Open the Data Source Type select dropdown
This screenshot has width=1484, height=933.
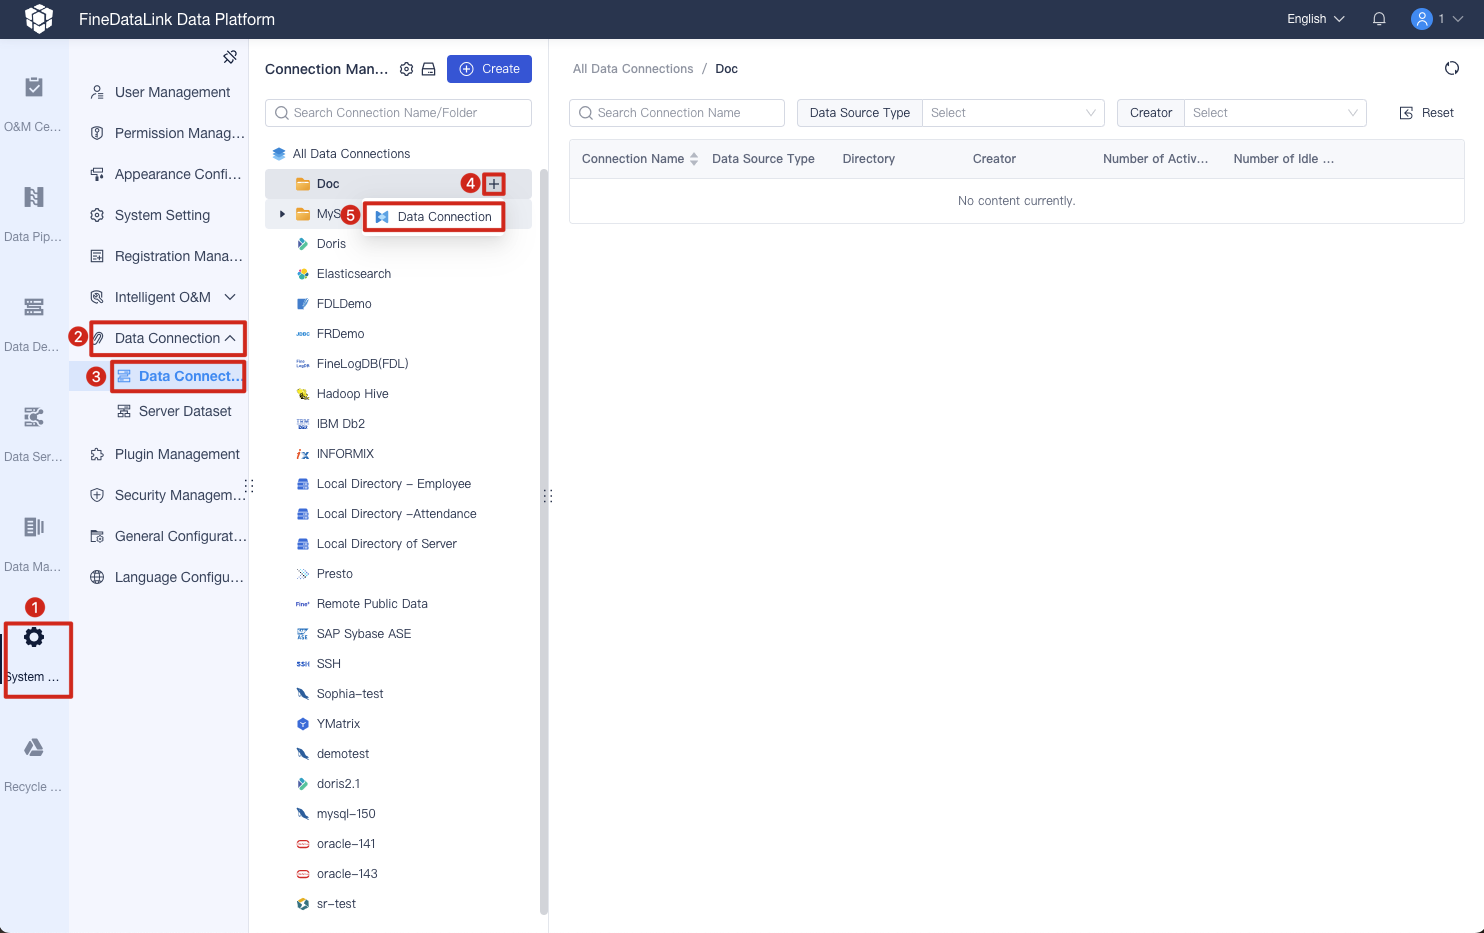pos(1012,112)
